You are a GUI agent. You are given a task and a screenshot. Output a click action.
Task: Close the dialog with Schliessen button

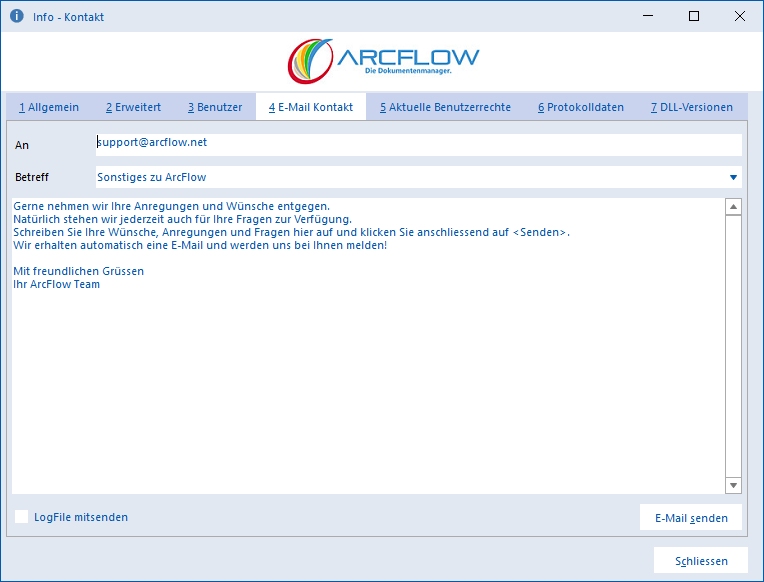click(x=701, y=561)
